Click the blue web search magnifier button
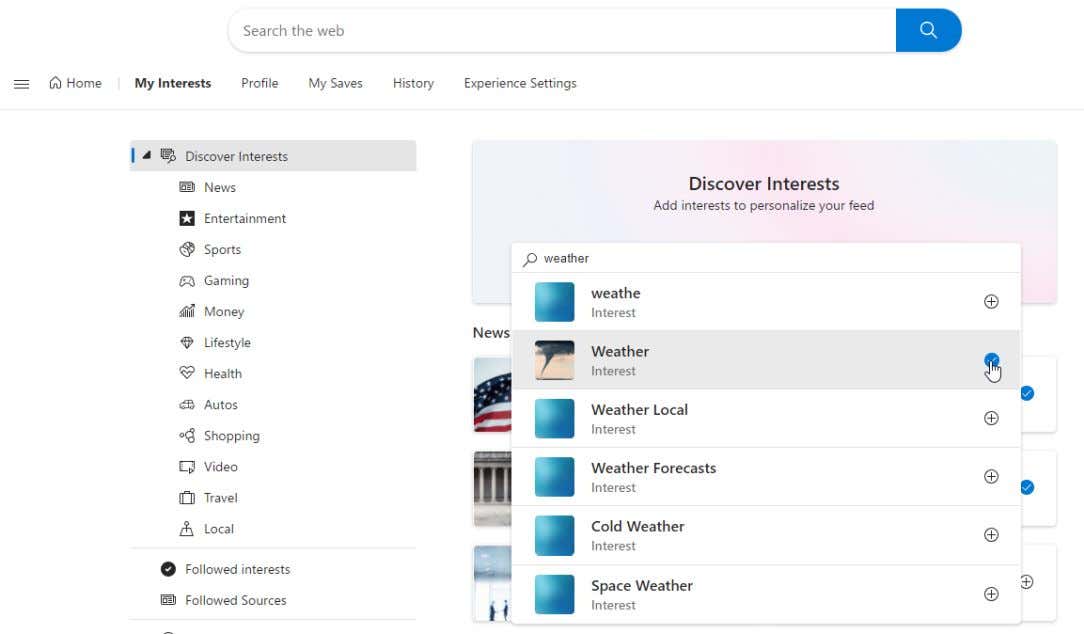1084x634 pixels. pyautogui.click(x=928, y=30)
